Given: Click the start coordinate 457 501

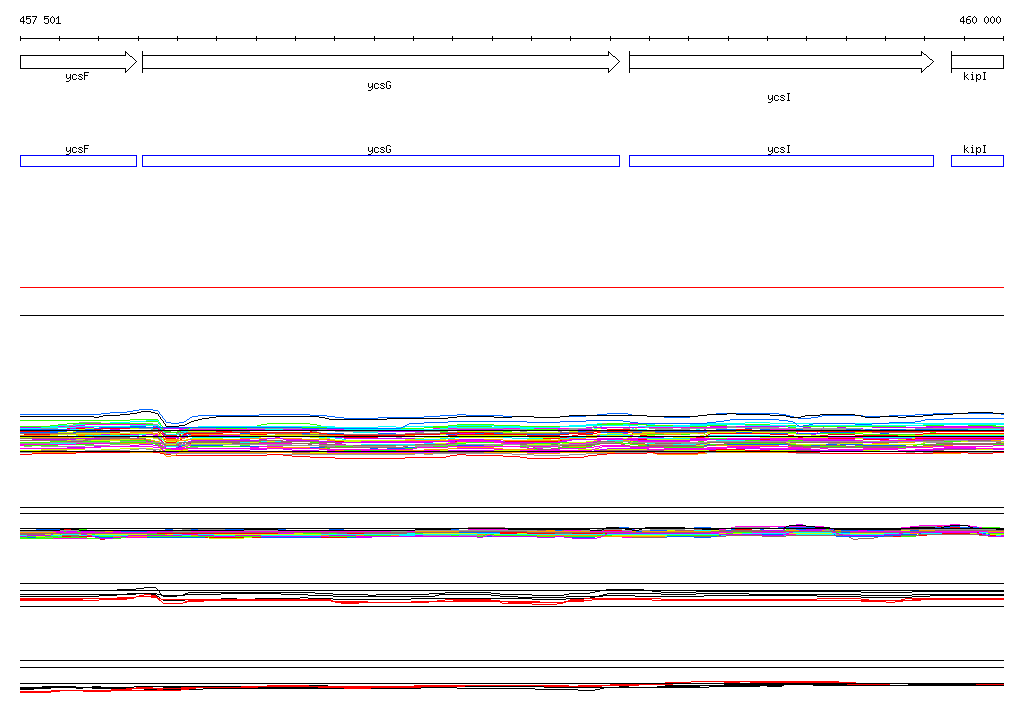Looking at the screenshot, I should point(40,20).
